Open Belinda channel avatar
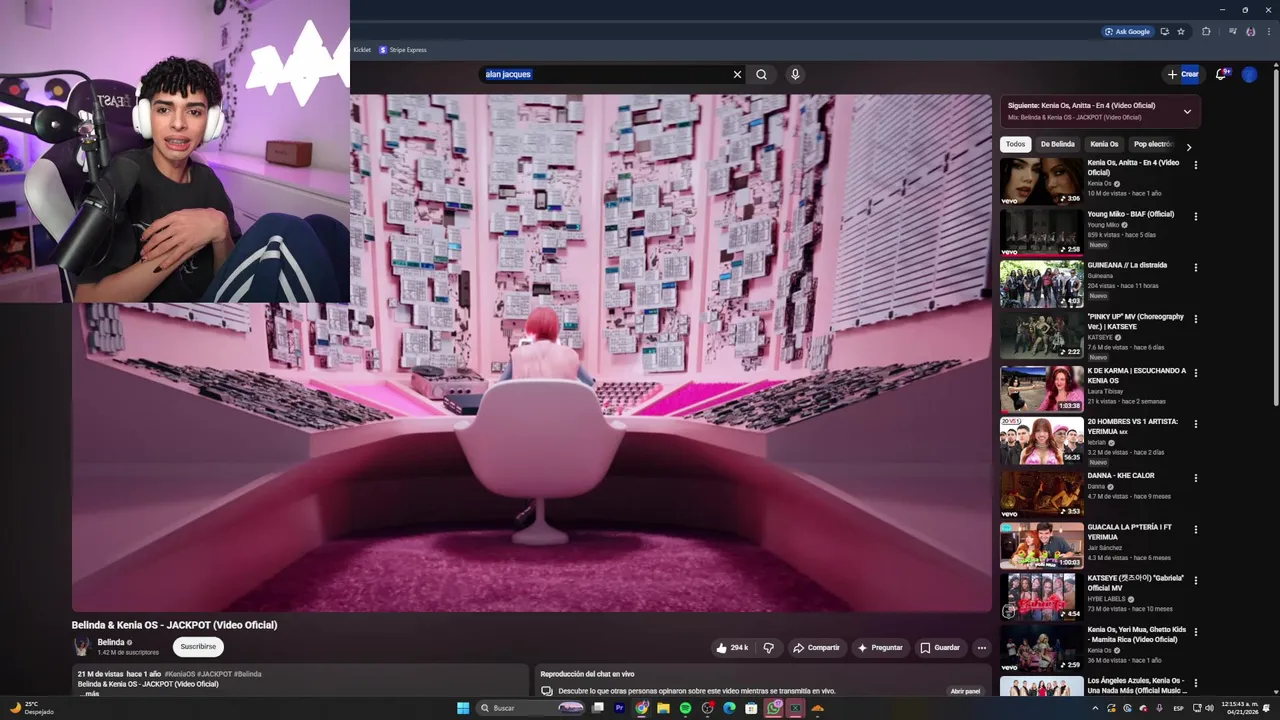The width and height of the screenshot is (1280, 720). point(81,646)
